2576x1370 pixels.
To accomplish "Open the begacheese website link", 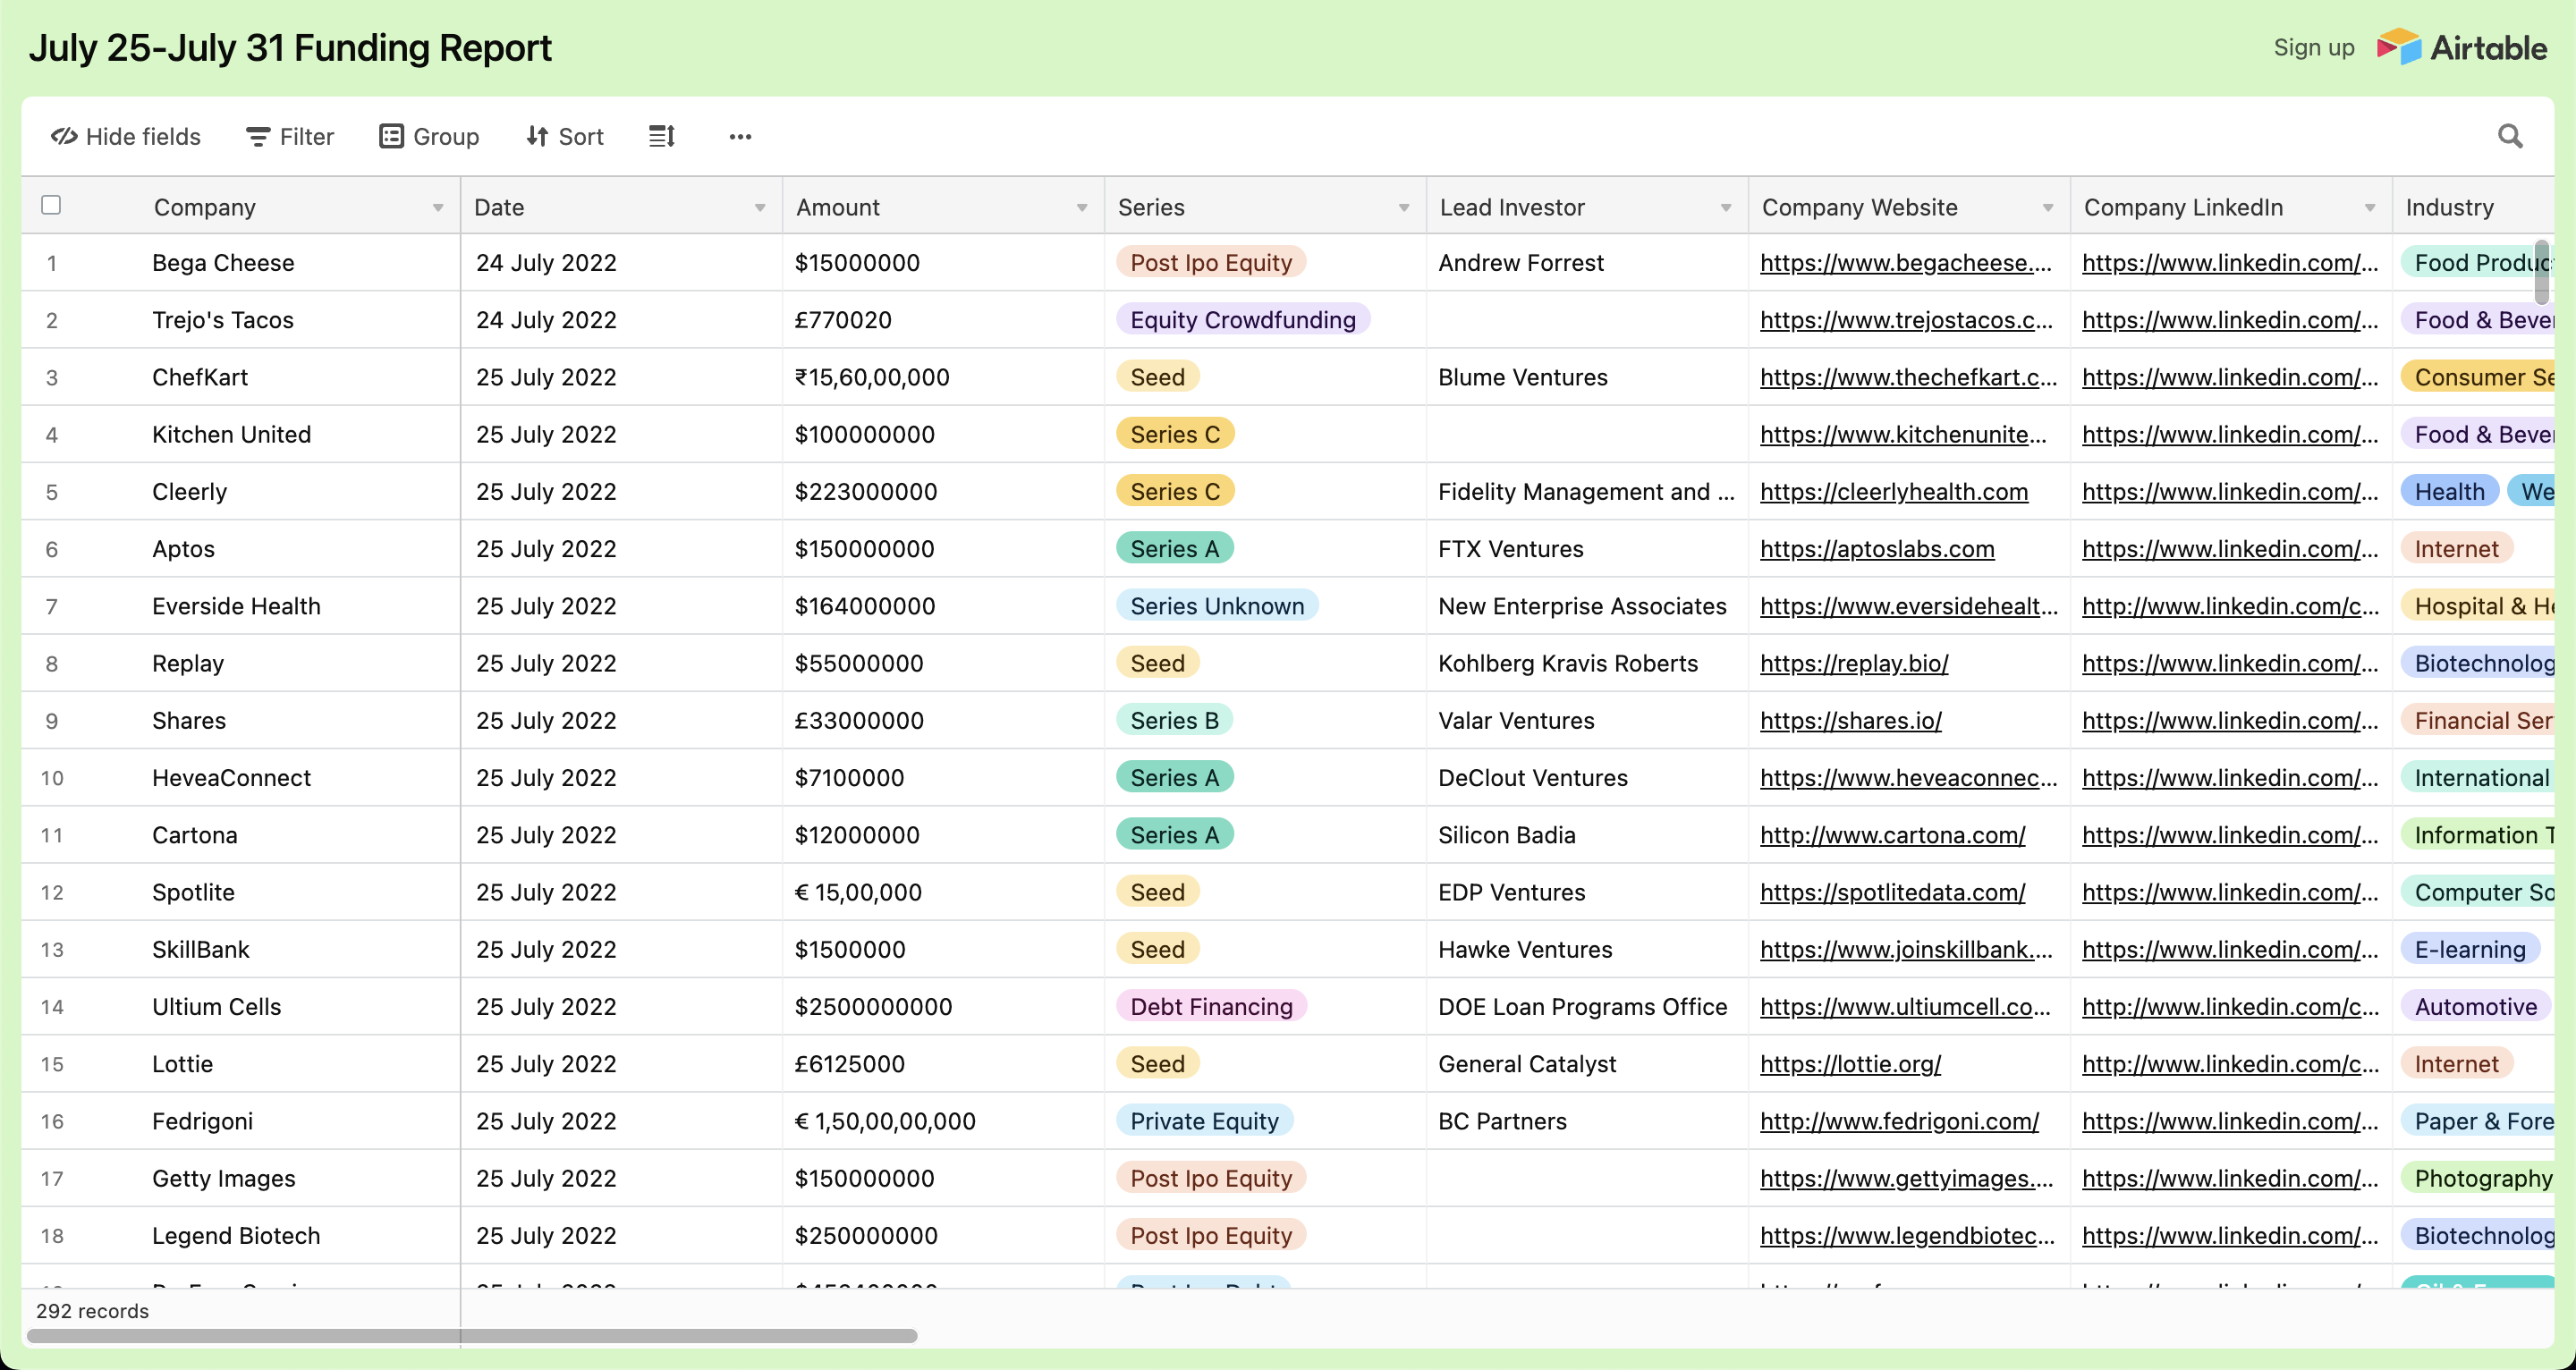I will pos(1906,263).
